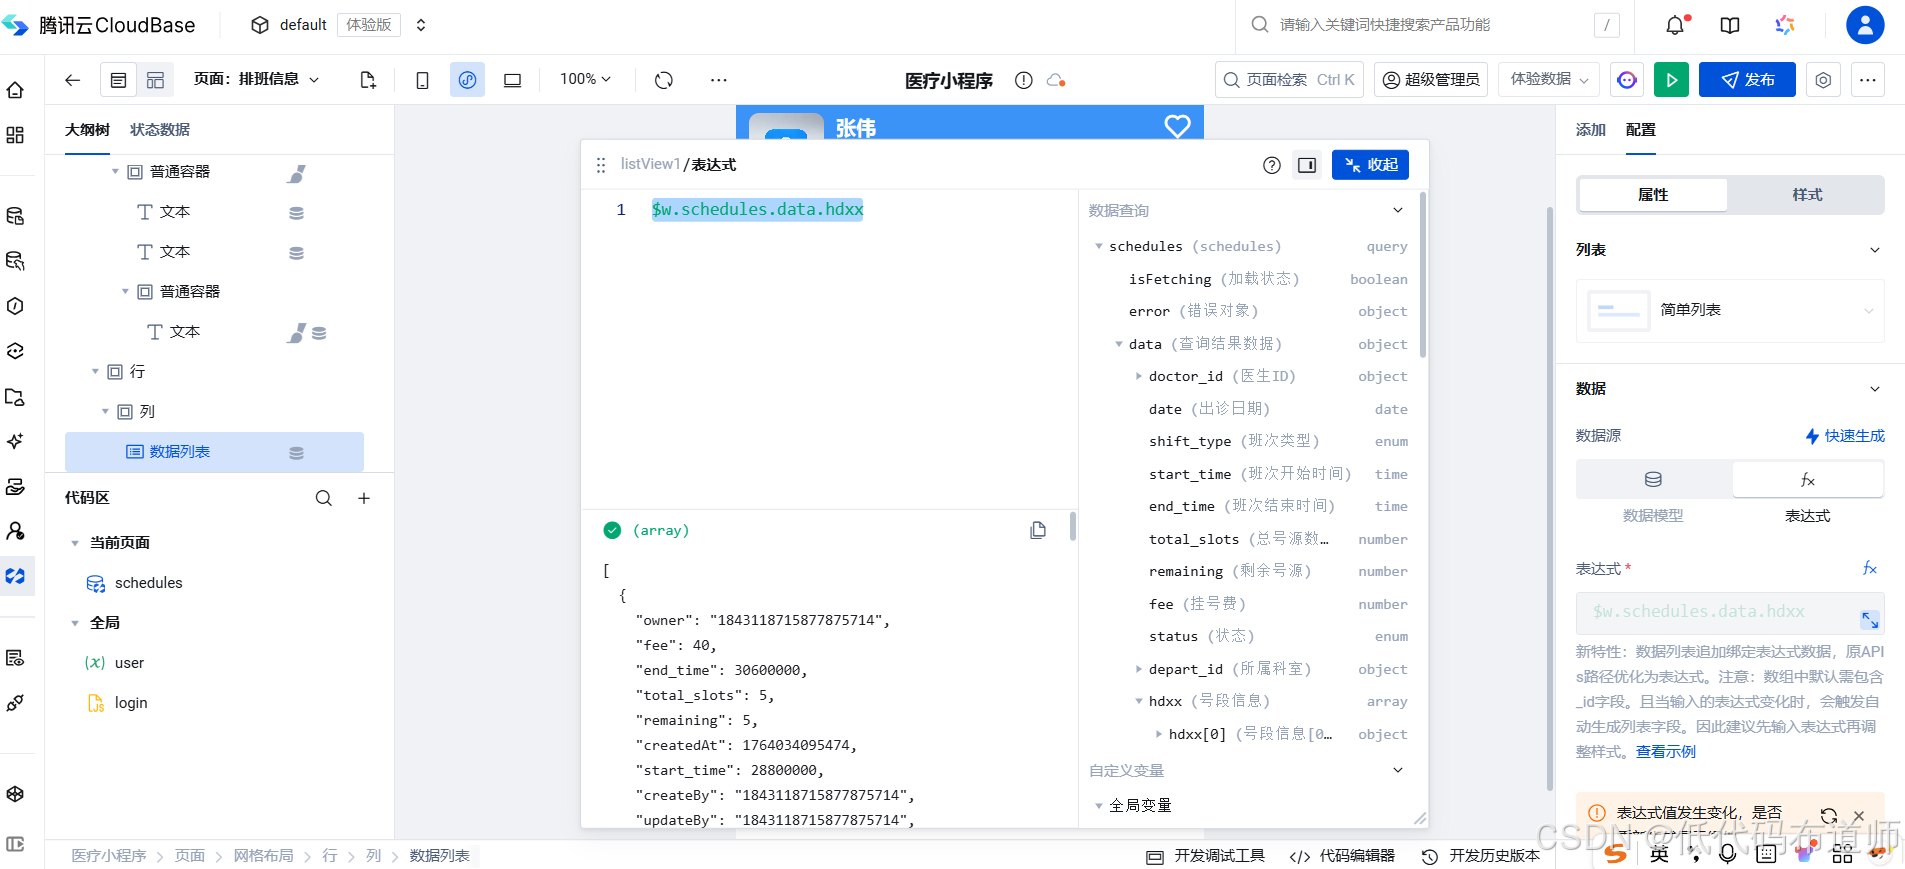Open 开发历史版本 in the bottom bar

click(1481, 856)
